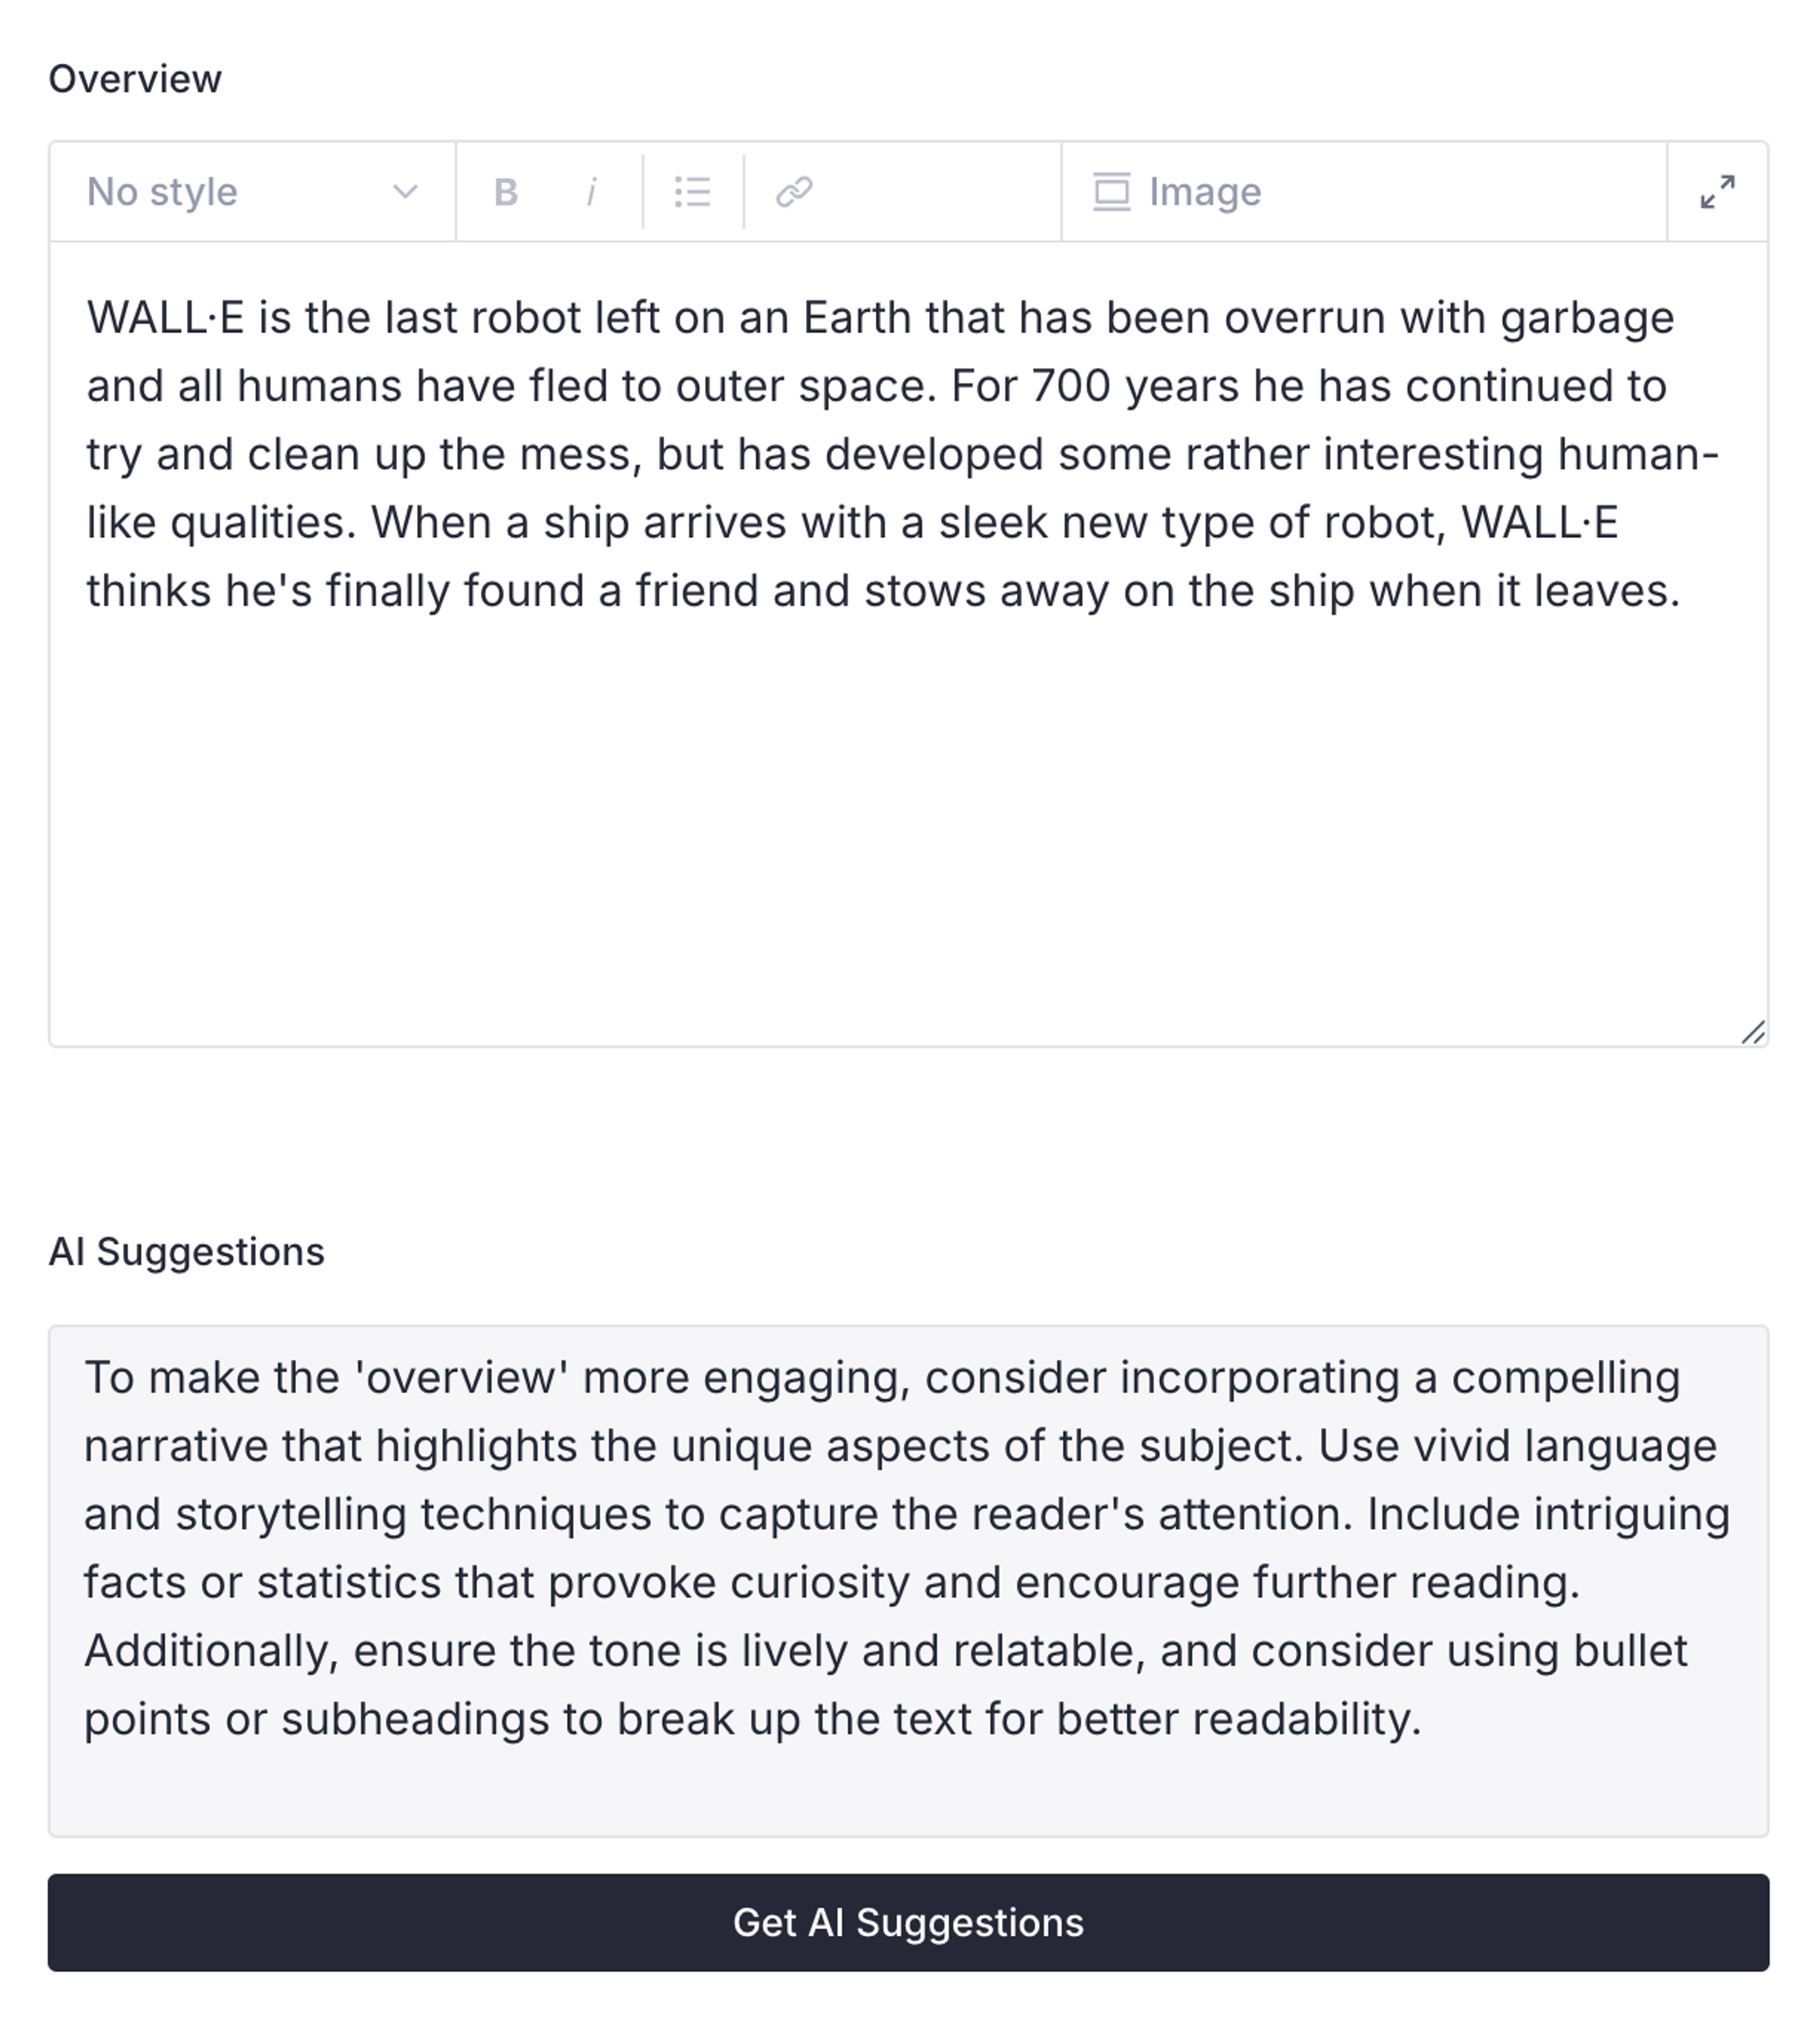Open the No style dropdown
The image size is (1820, 2022).
(x=253, y=191)
